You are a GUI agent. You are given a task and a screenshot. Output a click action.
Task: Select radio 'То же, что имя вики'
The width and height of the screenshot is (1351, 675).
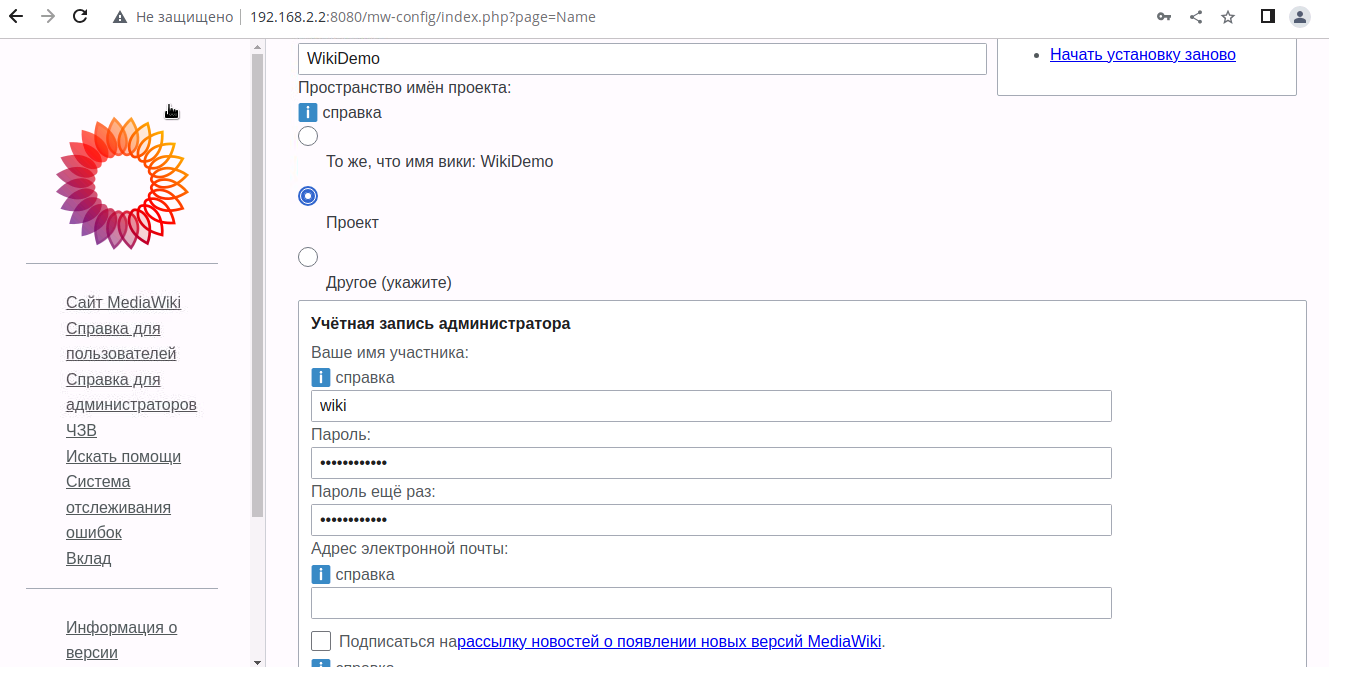(x=308, y=136)
